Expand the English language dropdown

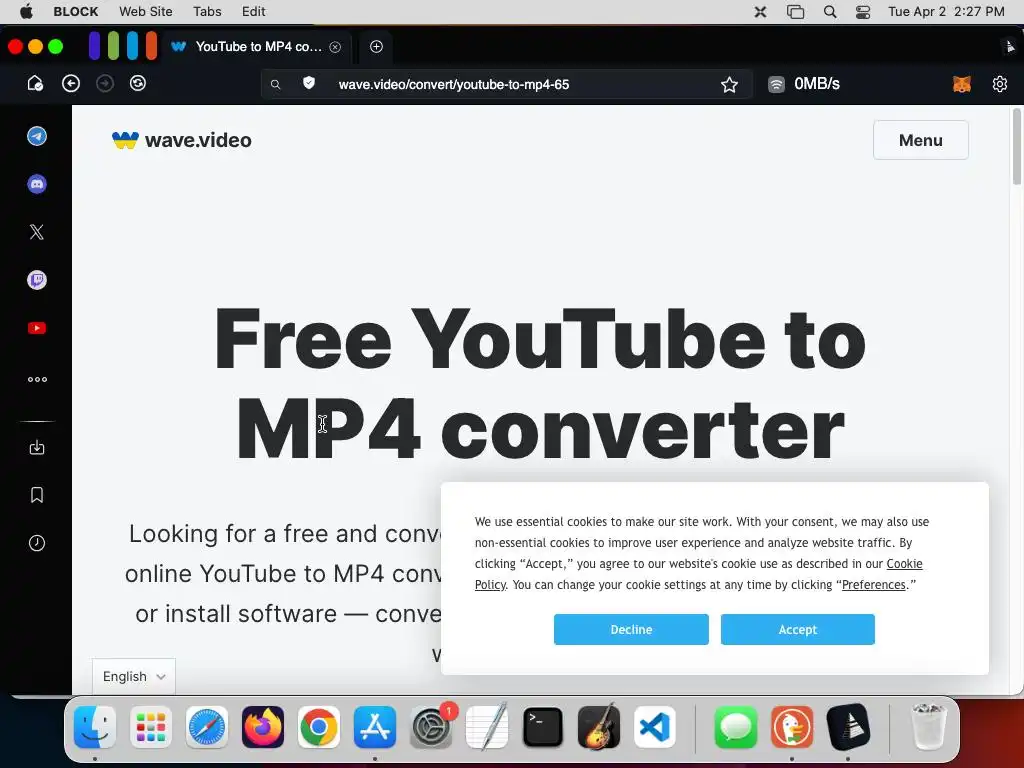(134, 677)
